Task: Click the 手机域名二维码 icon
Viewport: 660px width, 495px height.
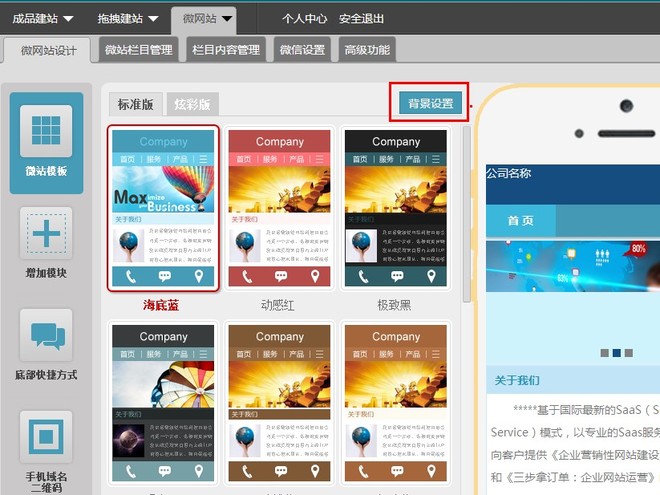Action: [45, 436]
